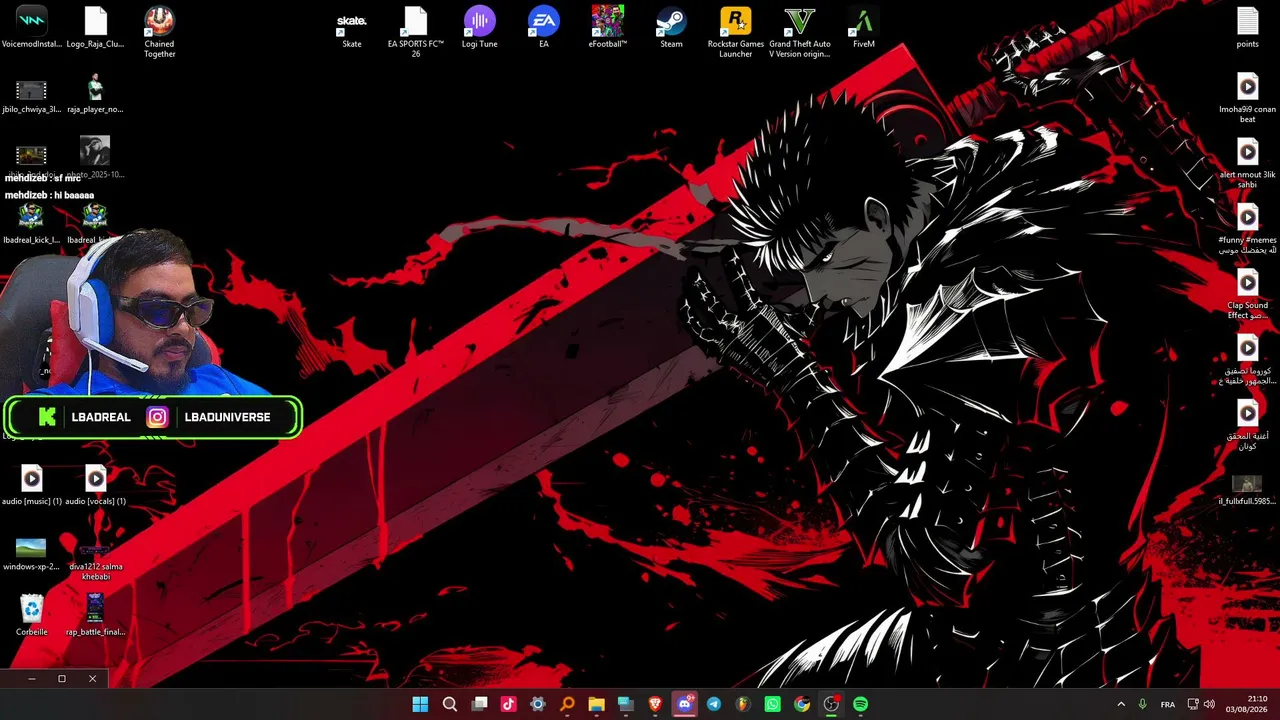Select the lmoha9i9 conan beat audio file
This screenshot has height=720, width=1280.
[x=1247, y=98]
